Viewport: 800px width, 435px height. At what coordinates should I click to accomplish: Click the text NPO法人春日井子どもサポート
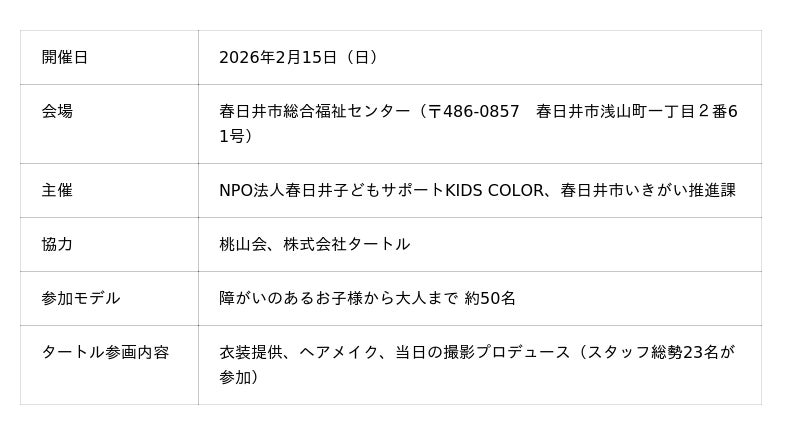click(x=331, y=190)
